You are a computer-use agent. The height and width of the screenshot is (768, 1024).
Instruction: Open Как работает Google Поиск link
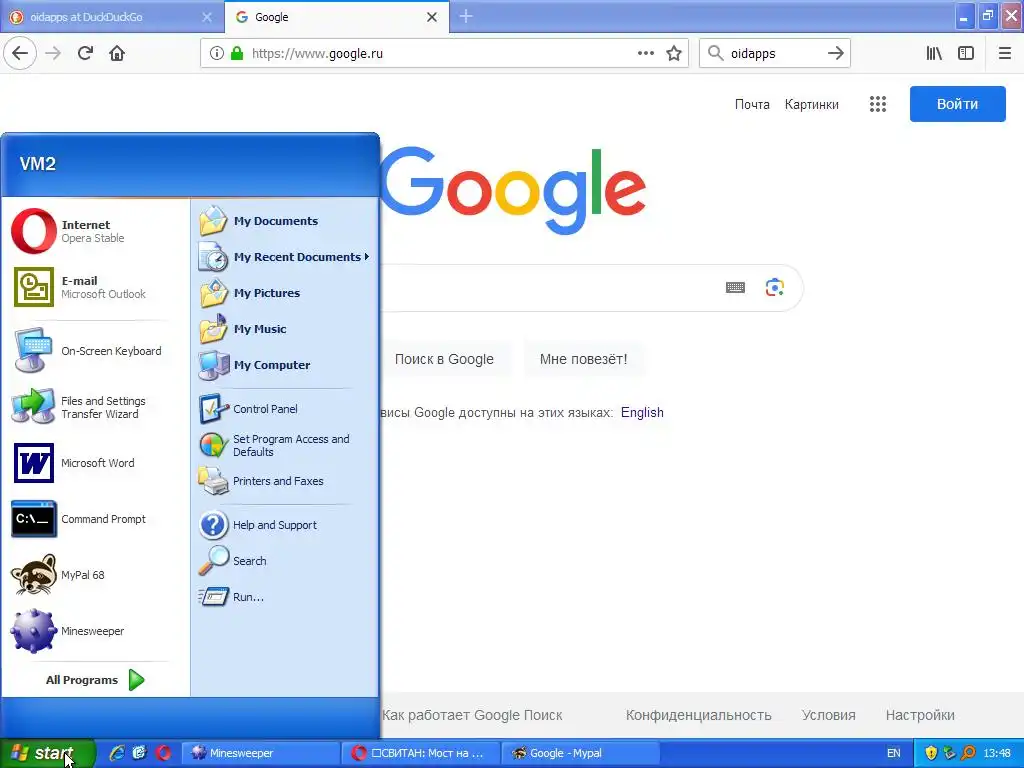[x=472, y=715]
